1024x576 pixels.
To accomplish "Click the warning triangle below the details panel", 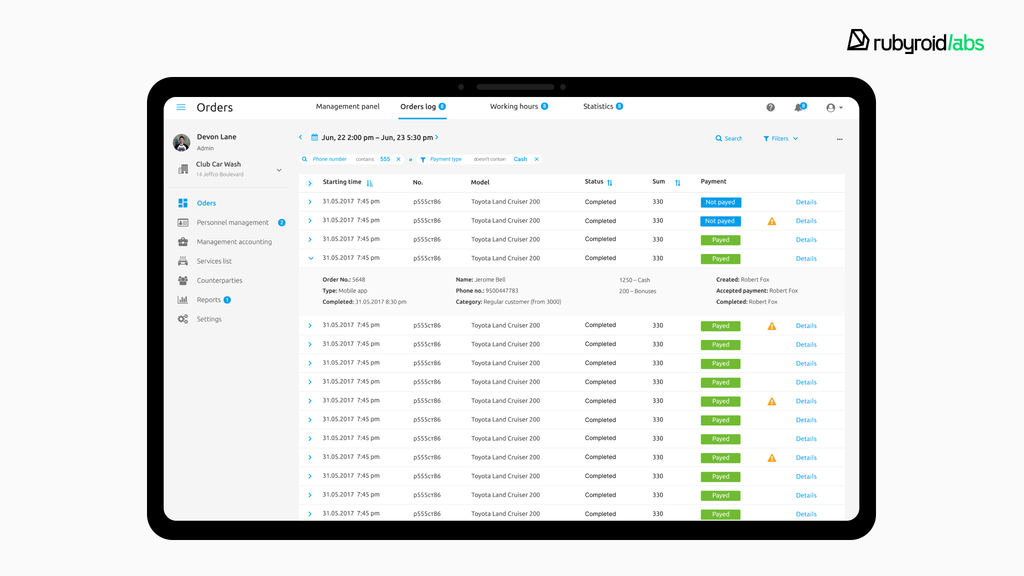I will point(772,326).
